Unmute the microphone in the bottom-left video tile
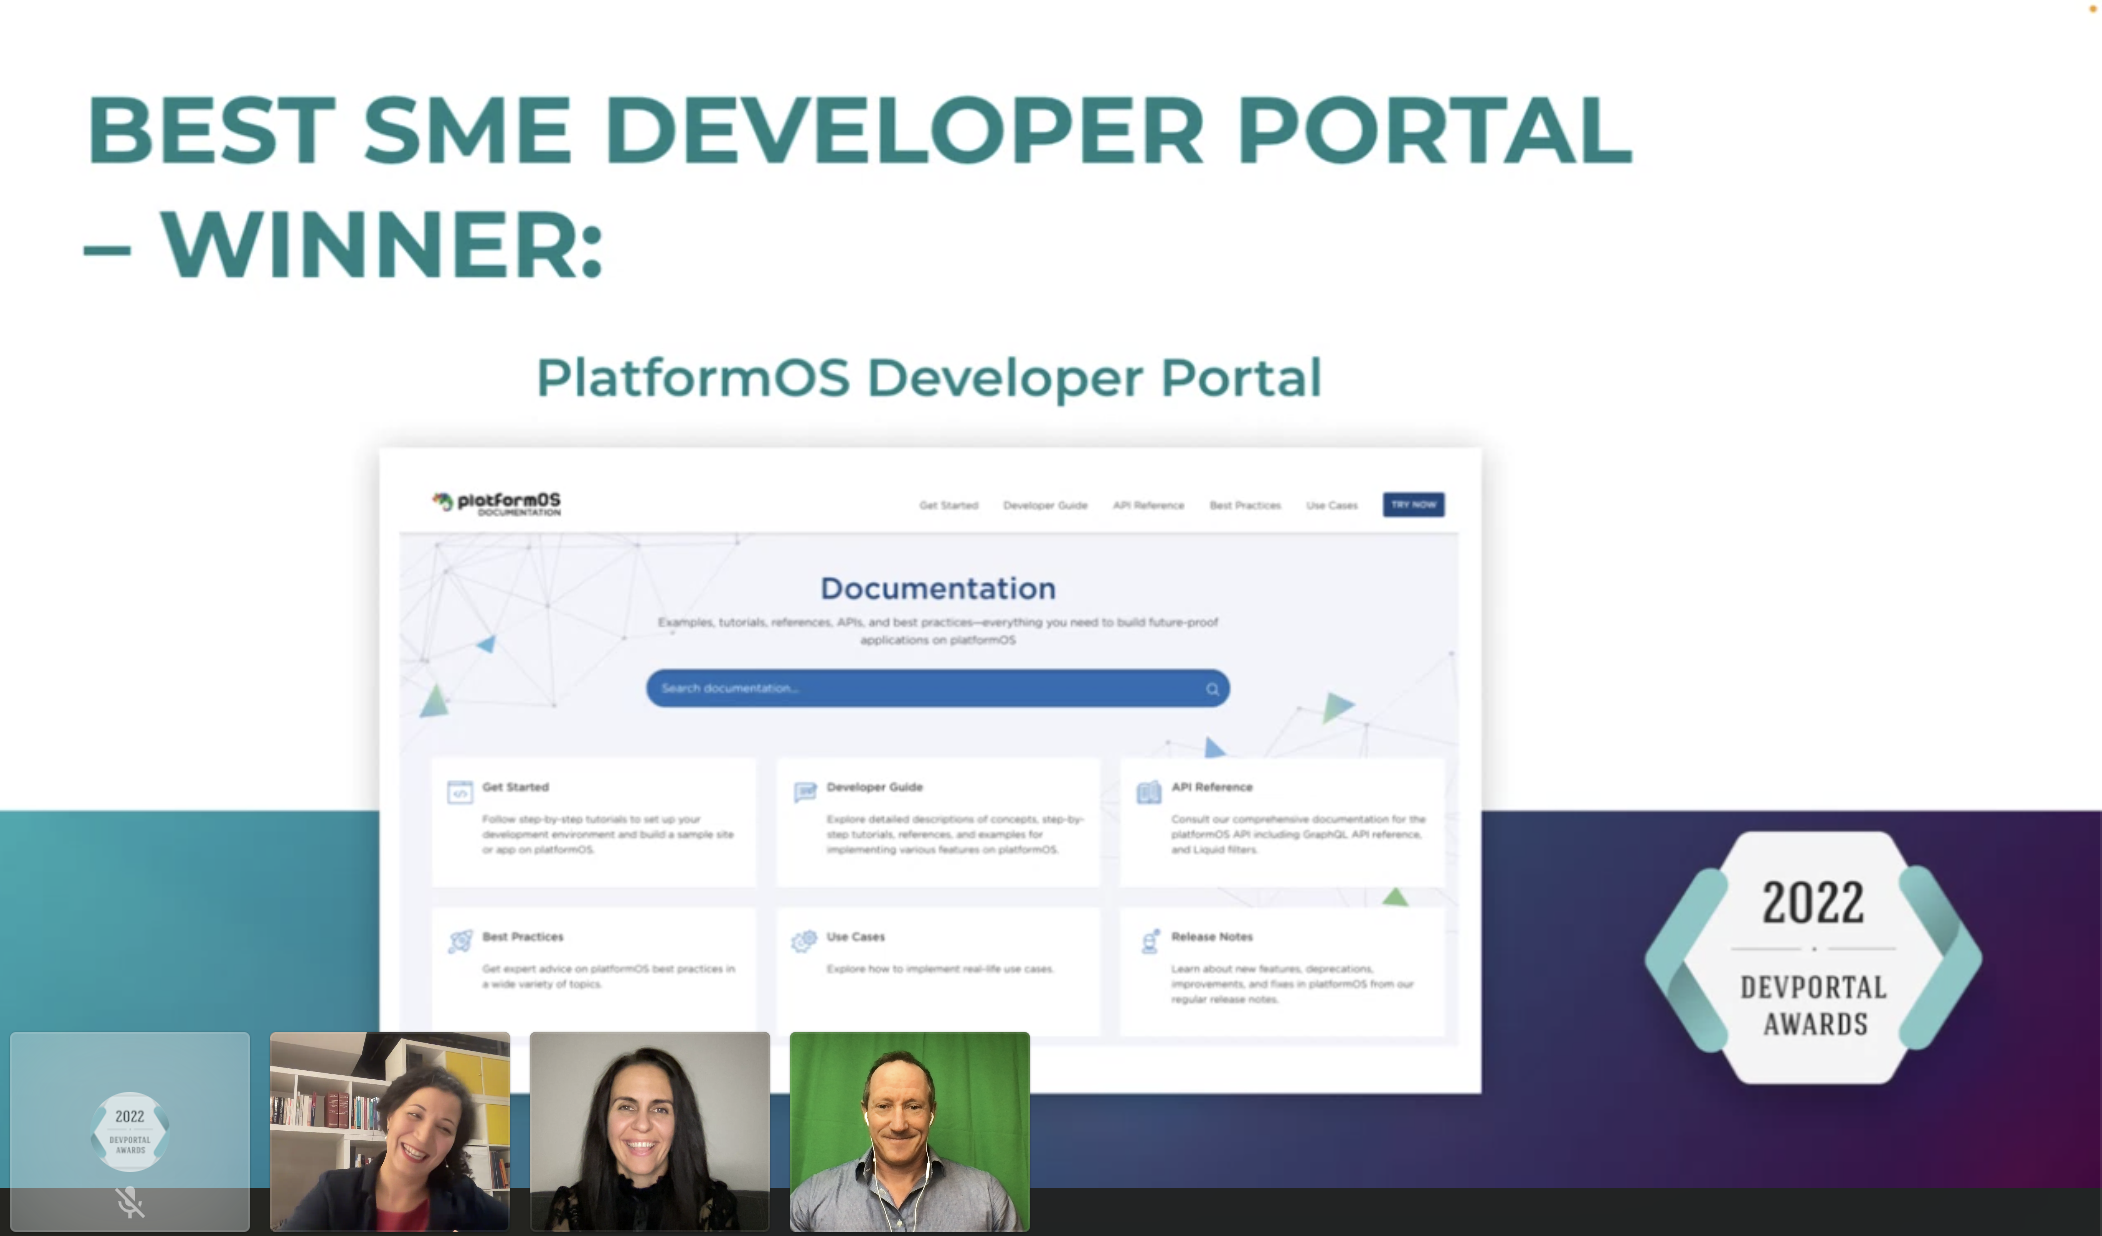This screenshot has height=1236, width=2102. 129,1202
